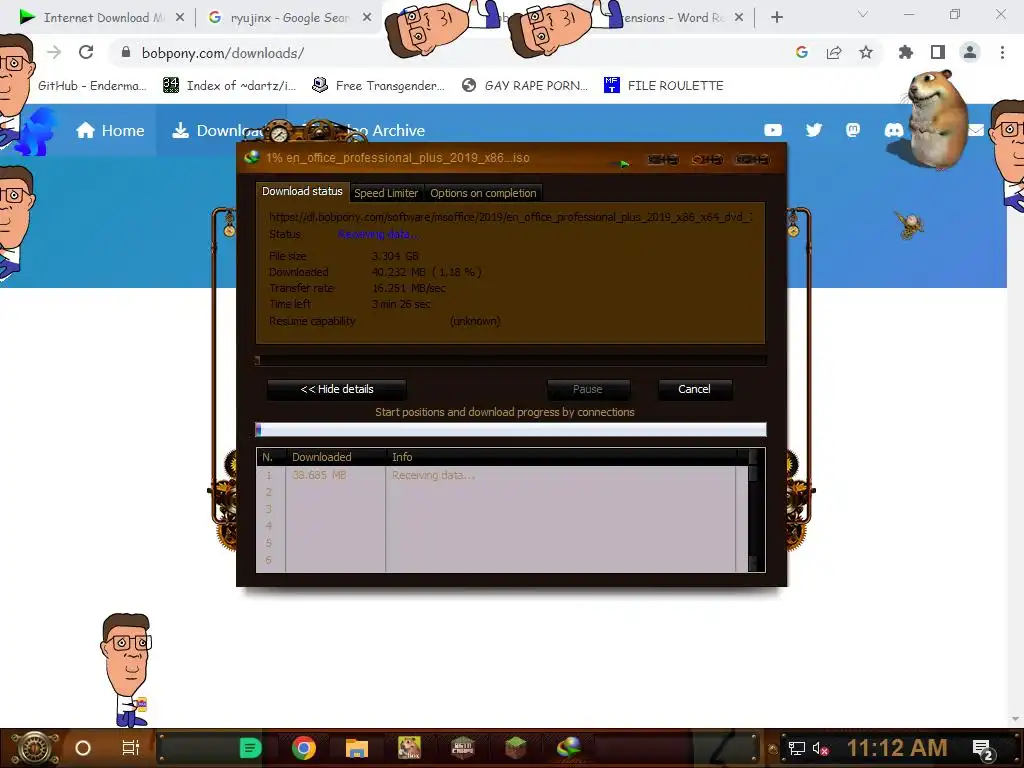Screen dimensions: 1024x768
Task: Open network status in system tray
Action: (796, 748)
